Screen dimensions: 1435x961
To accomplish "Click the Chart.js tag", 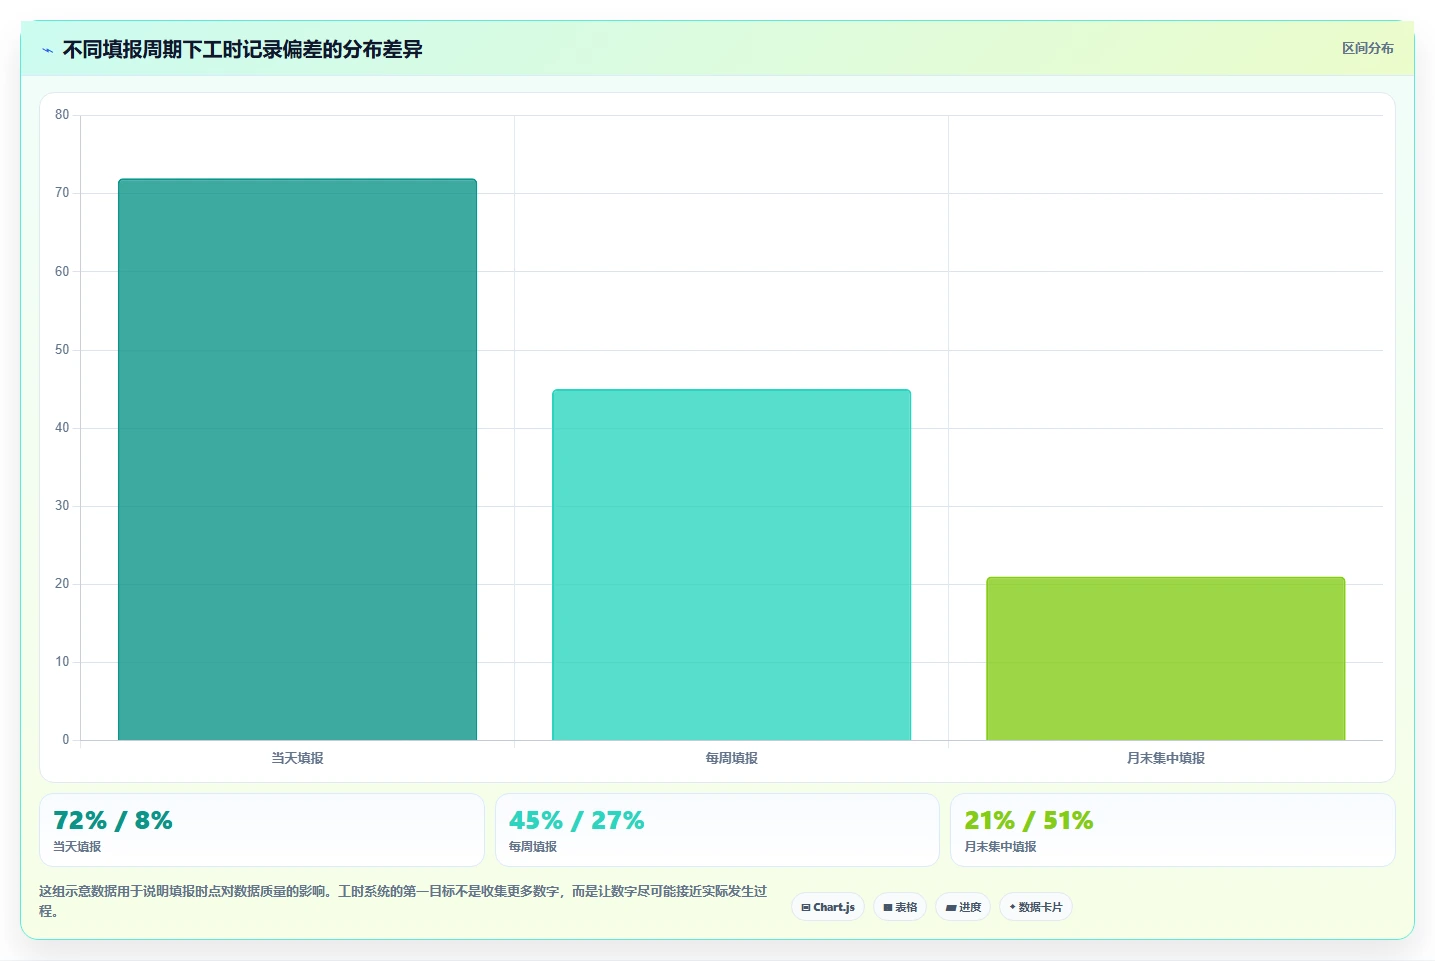I will [828, 907].
